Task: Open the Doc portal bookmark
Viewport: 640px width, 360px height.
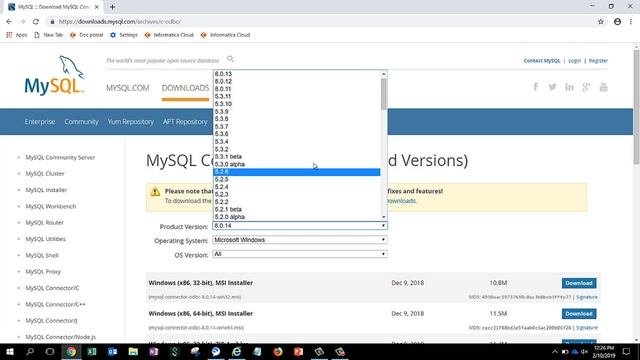Action: [87, 35]
